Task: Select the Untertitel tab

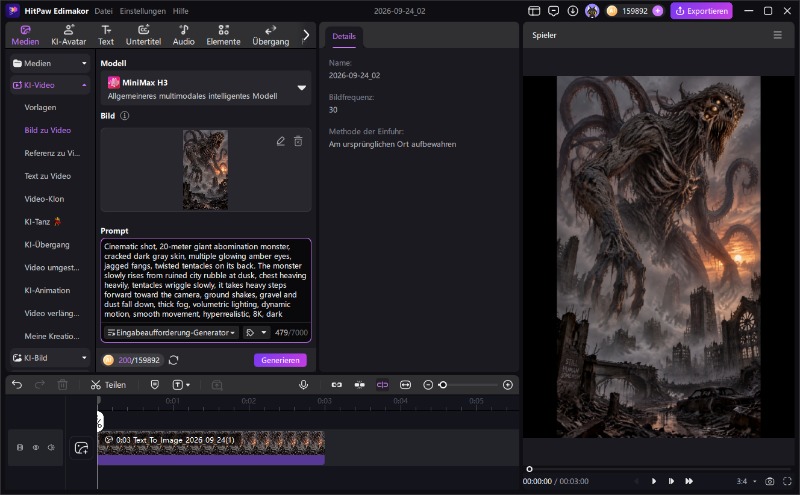Action: pos(143,35)
